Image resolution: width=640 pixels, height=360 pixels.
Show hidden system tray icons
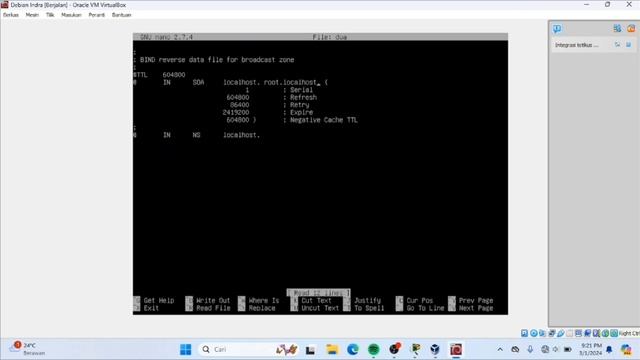pos(500,349)
